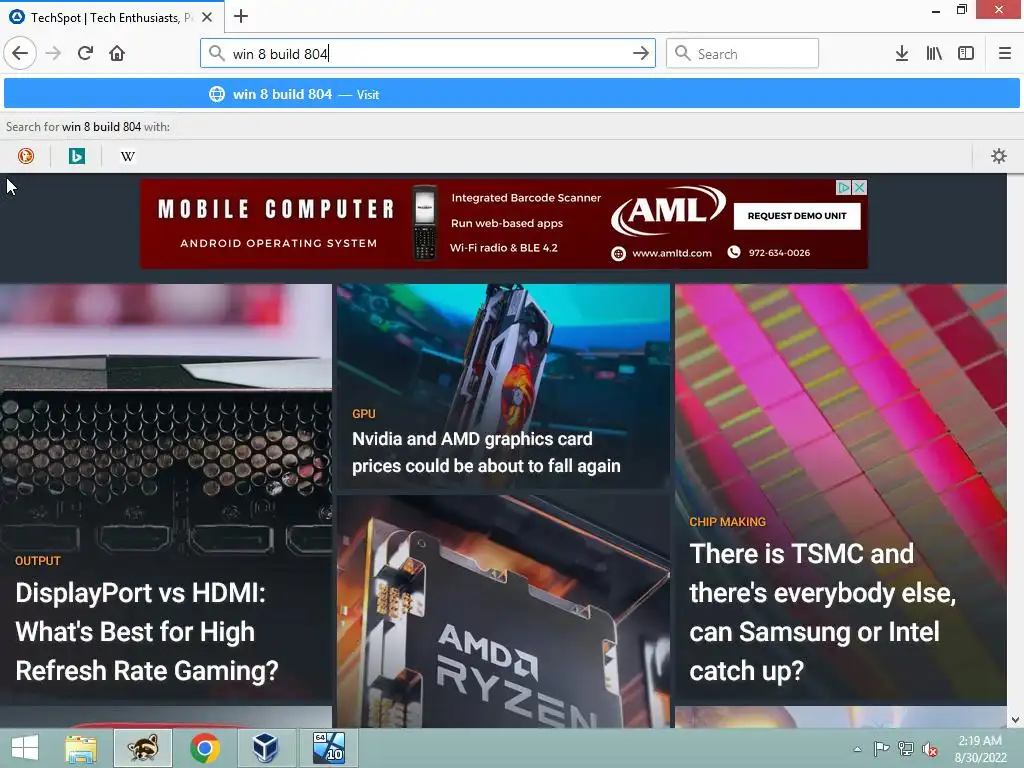Viewport: 1024px width, 768px height.
Task: Click the GPU category label
Action: coord(364,414)
